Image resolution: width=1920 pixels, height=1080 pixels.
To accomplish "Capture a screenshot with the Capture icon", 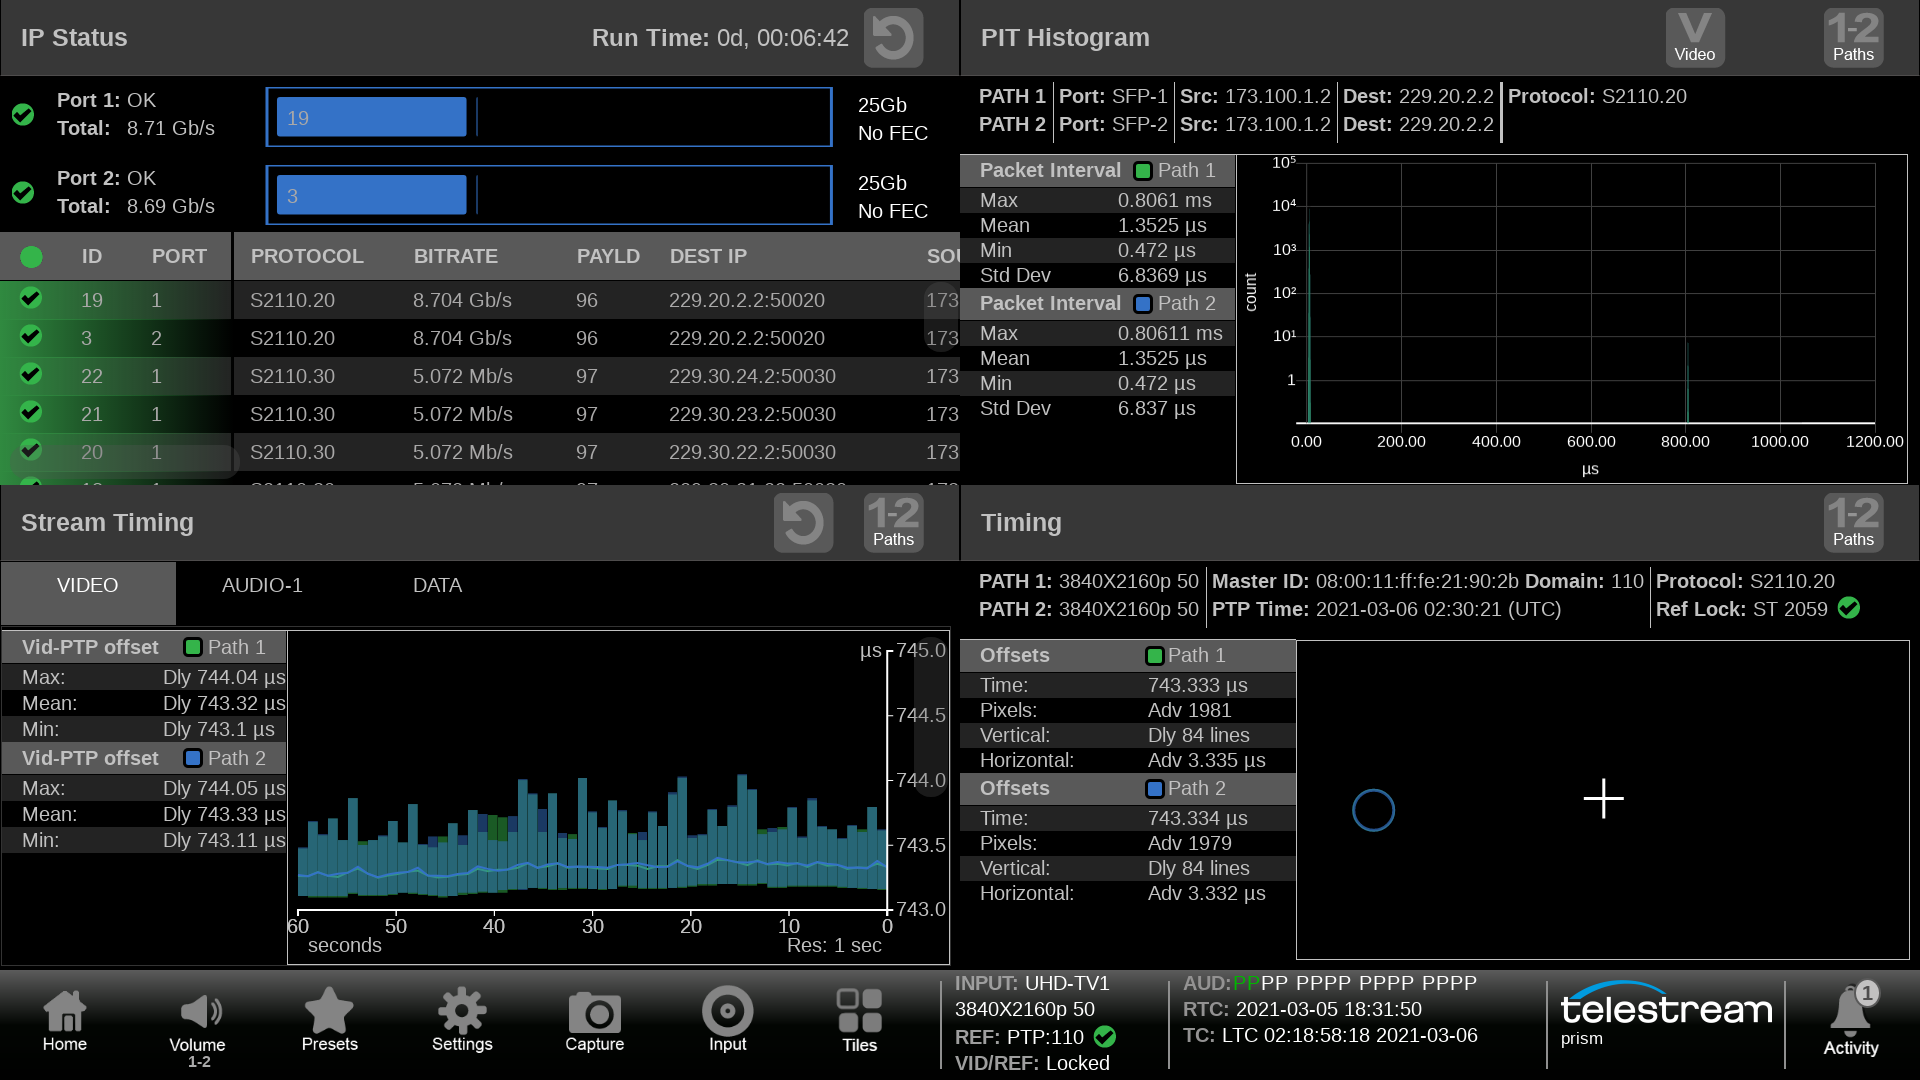I will (x=595, y=1021).
